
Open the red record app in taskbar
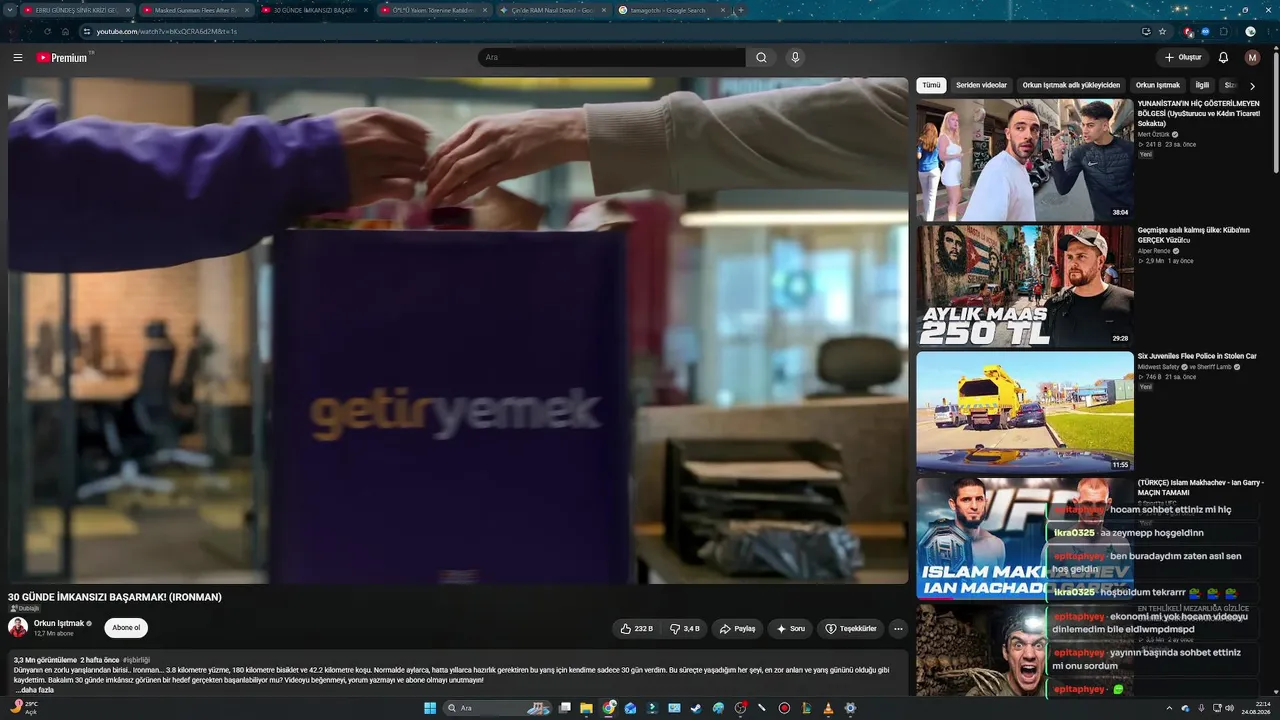784,708
